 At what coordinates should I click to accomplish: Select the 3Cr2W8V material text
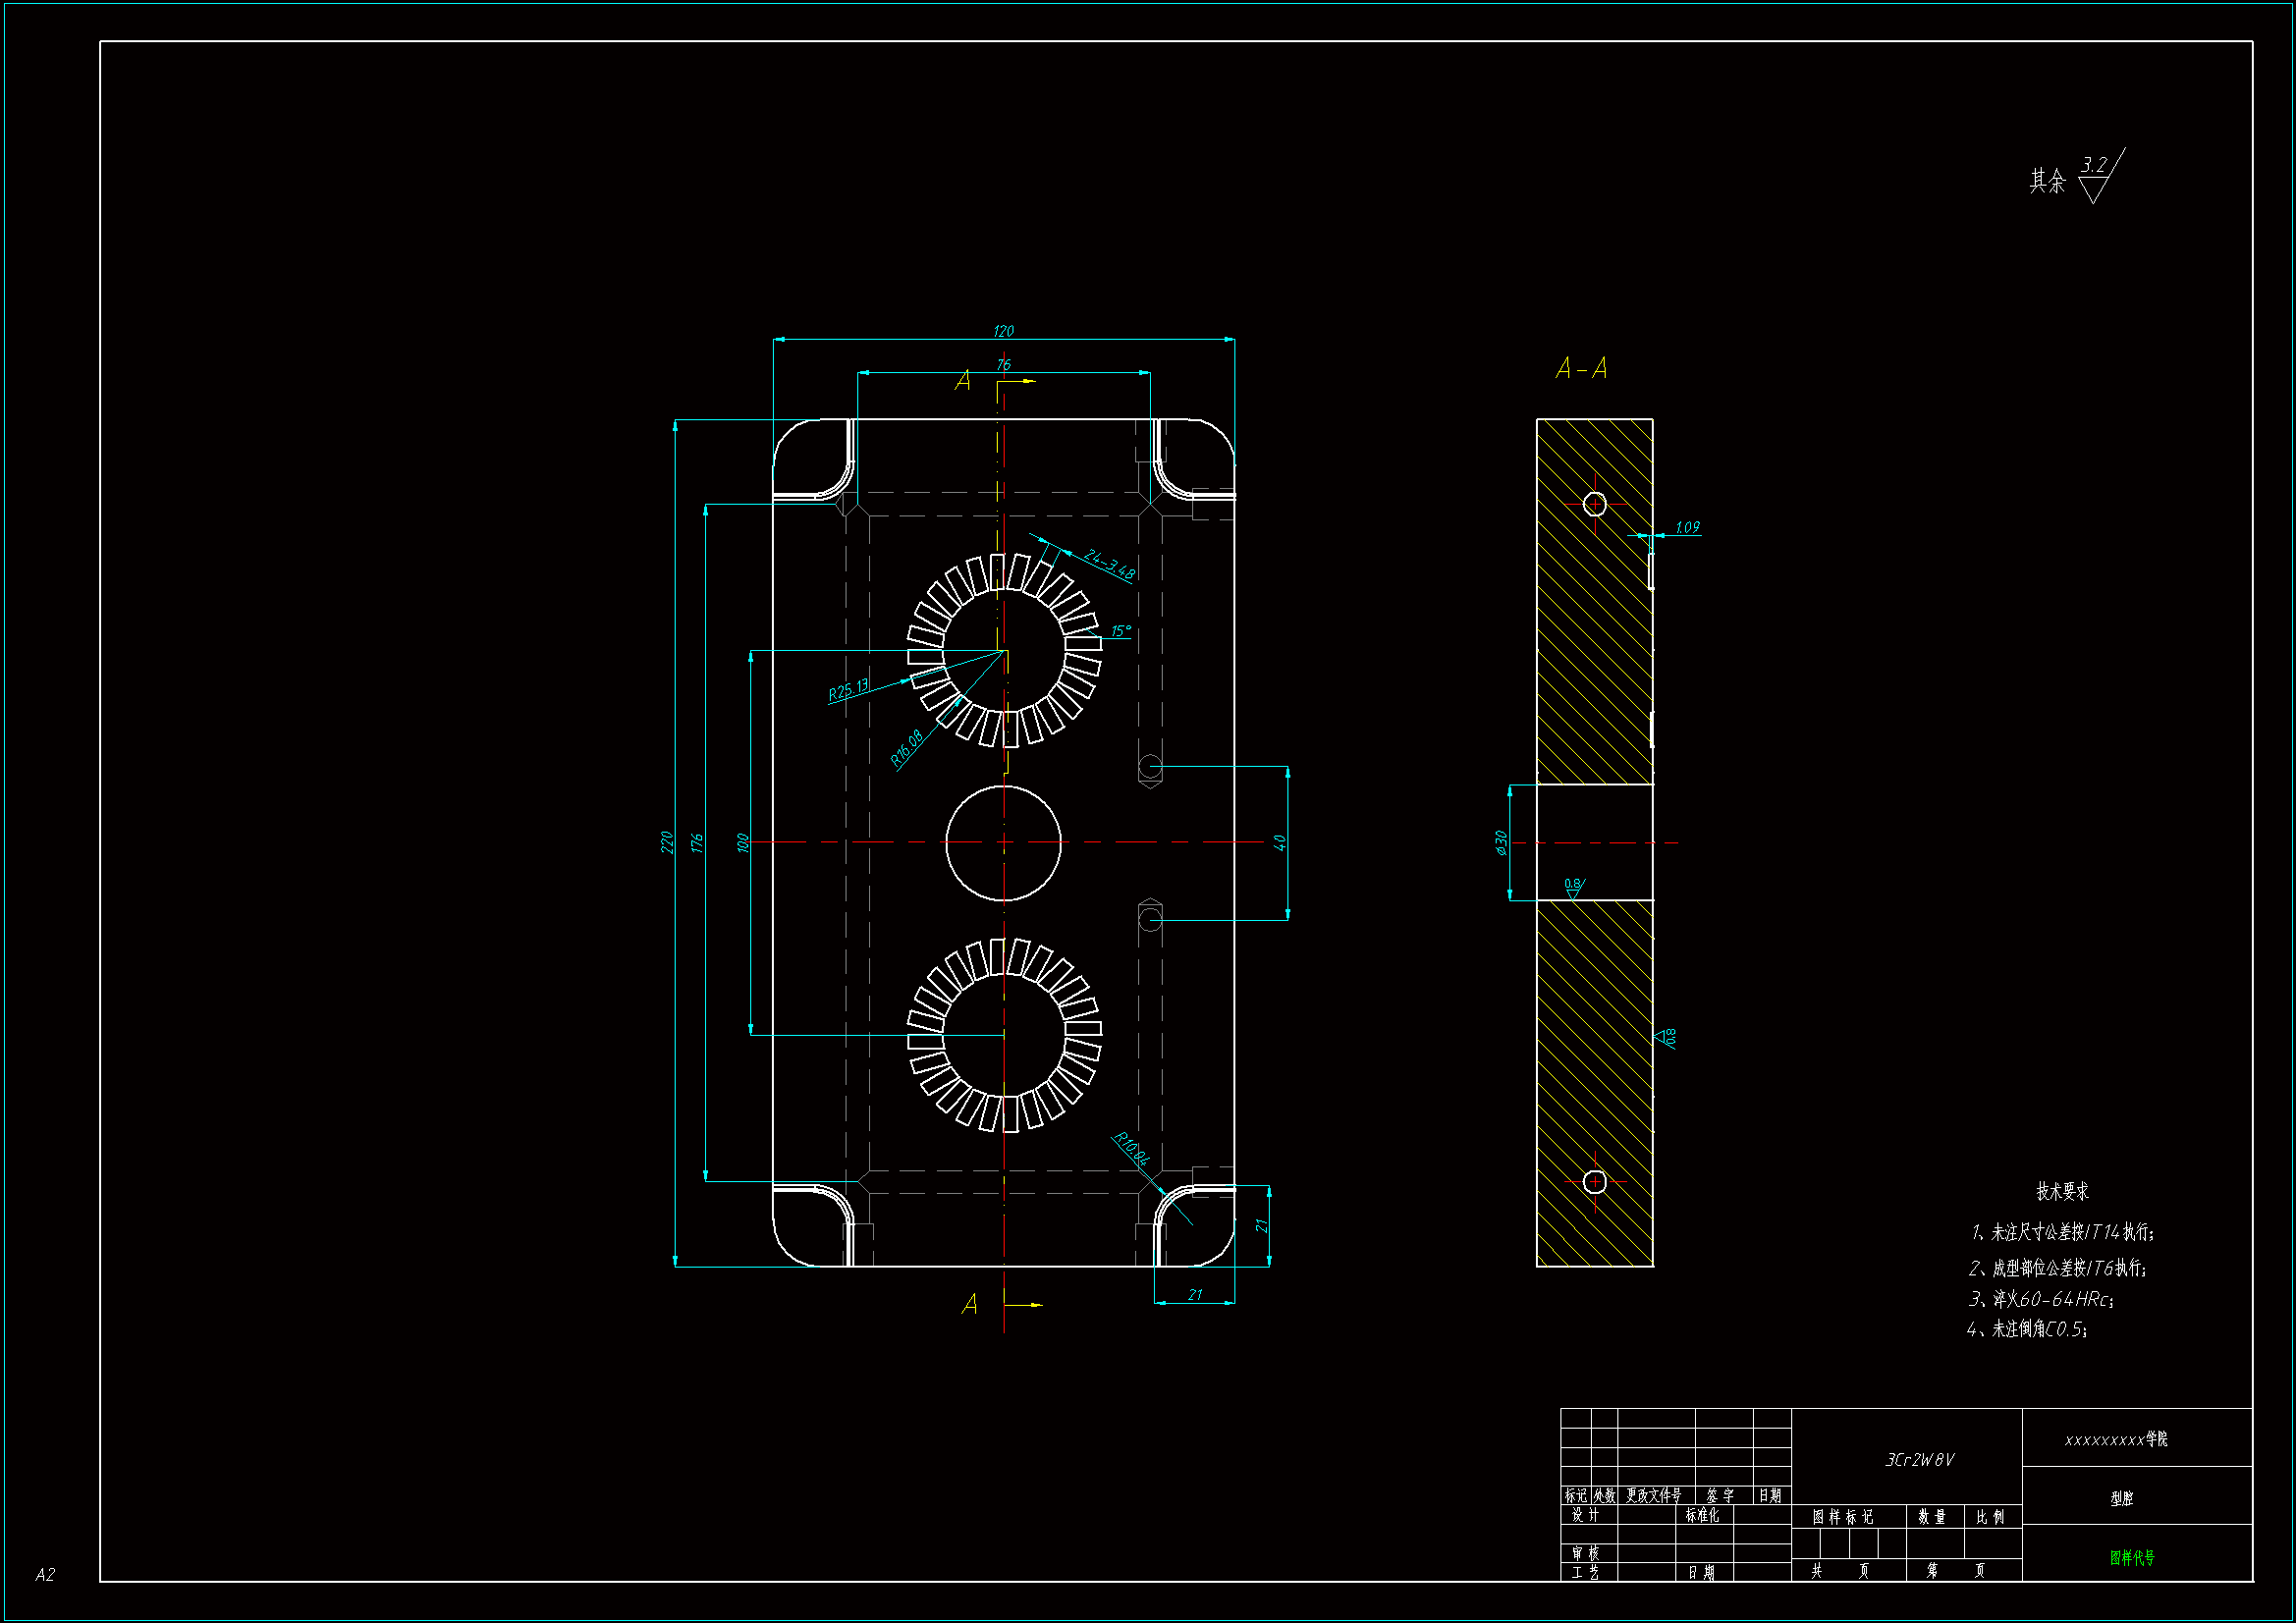1919,1460
